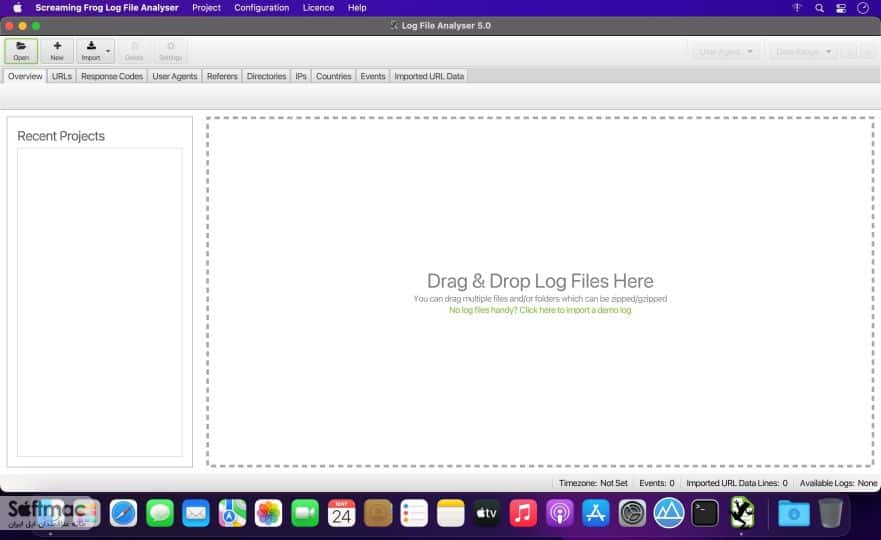Open a project with the Open toolbar button

tap(21, 51)
